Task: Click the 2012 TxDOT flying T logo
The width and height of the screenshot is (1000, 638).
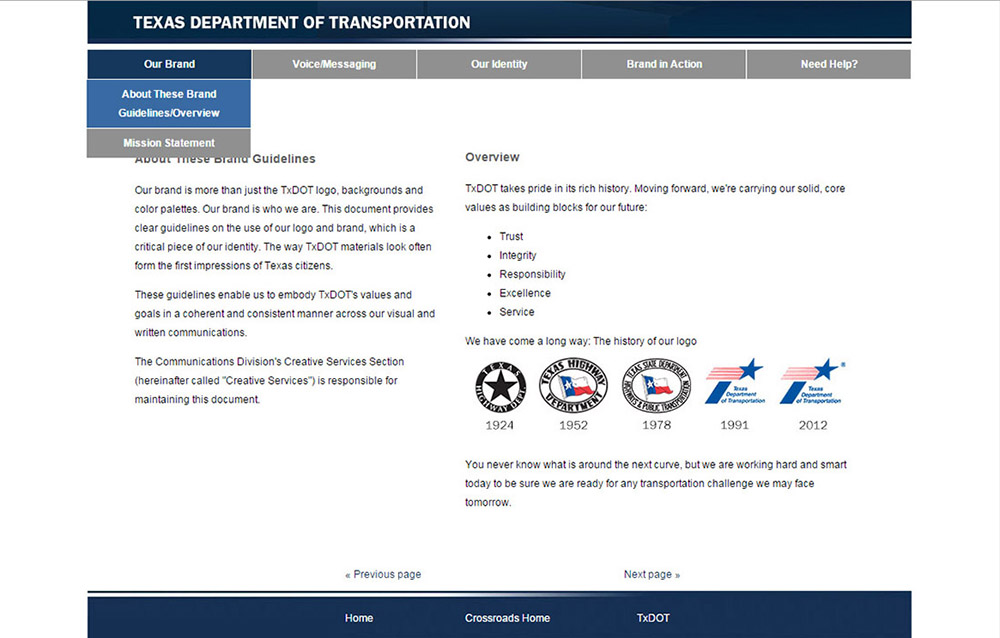Action: click(812, 381)
